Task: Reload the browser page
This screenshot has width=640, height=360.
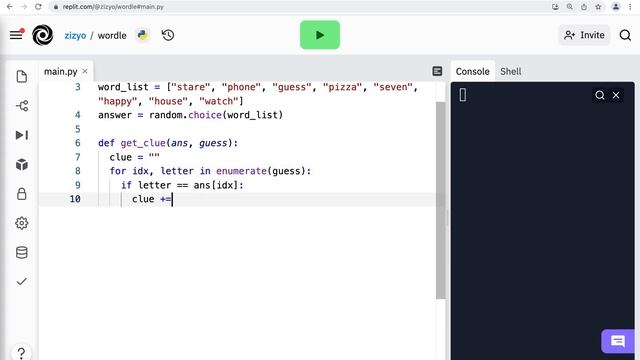Action: 38,7
